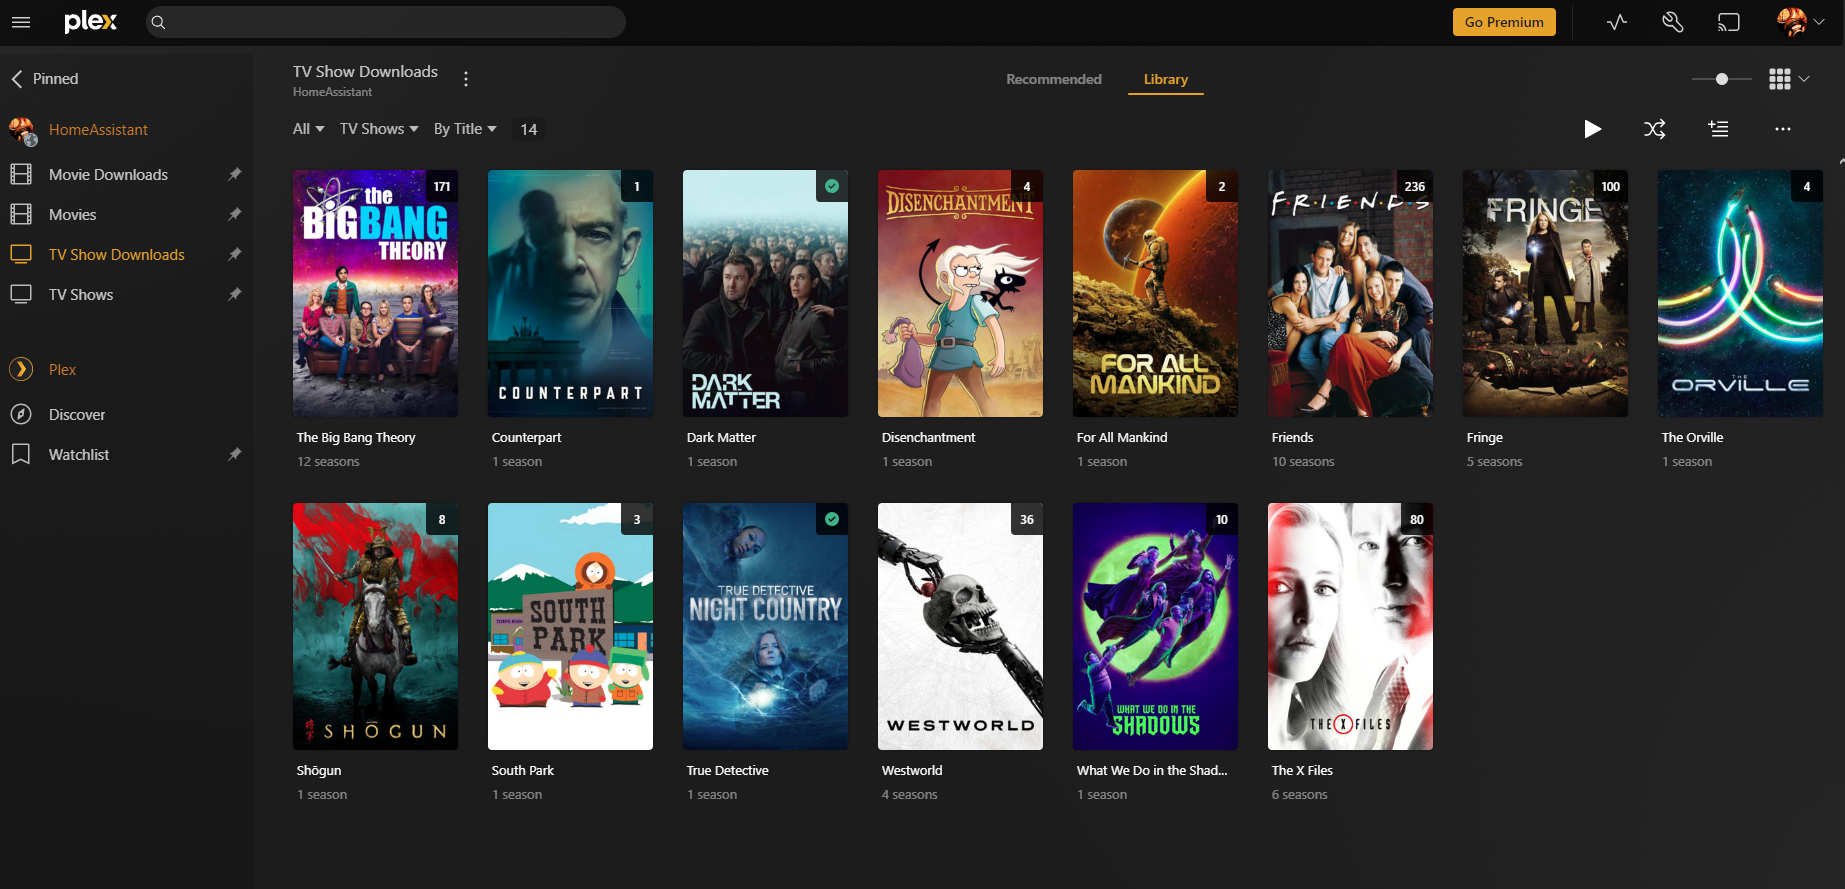Viewport: 1845px width, 889px height.
Task: Adjust the poster size slider
Action: tap(1722, 79)
